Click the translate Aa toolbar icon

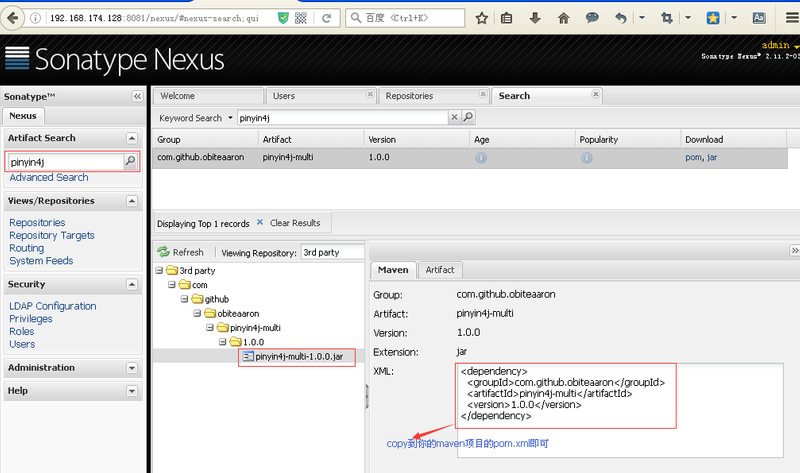[x=759, y=18]
